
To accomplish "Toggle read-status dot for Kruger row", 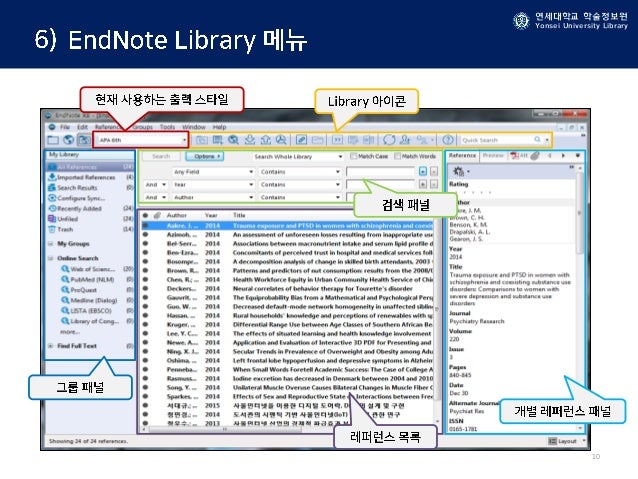I will [145, 324].
